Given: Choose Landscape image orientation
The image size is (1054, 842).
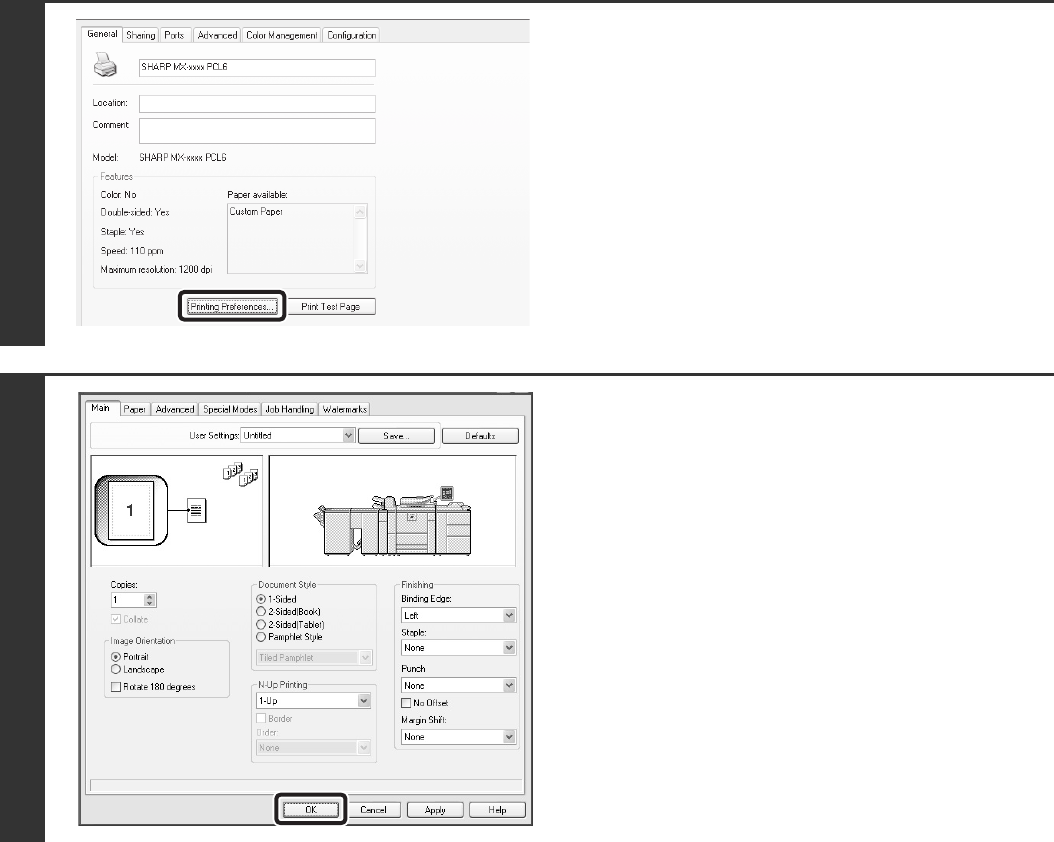Looking at the screenshot, I should pos(116,669).
